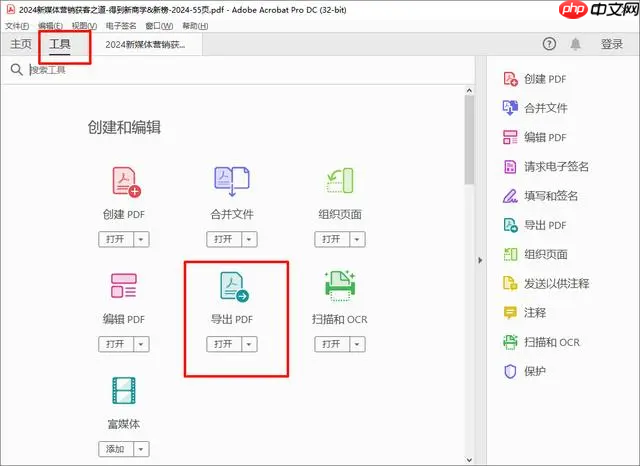This screenshot has width=640, height=466.
Task: Expand dropdown arrow beside 创建 PDF 打开
Action: click(141, 239)
